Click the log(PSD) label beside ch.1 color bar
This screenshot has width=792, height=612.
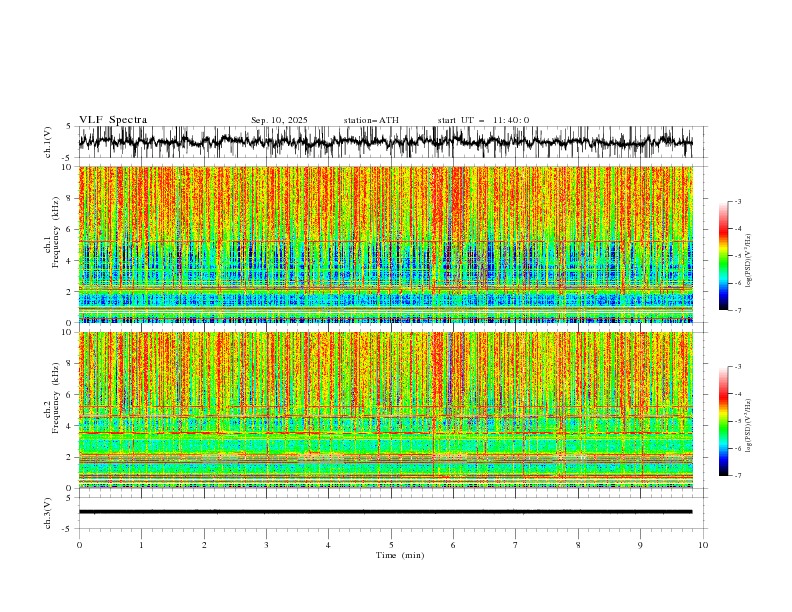pyautogui.click(x=749, y=261)
